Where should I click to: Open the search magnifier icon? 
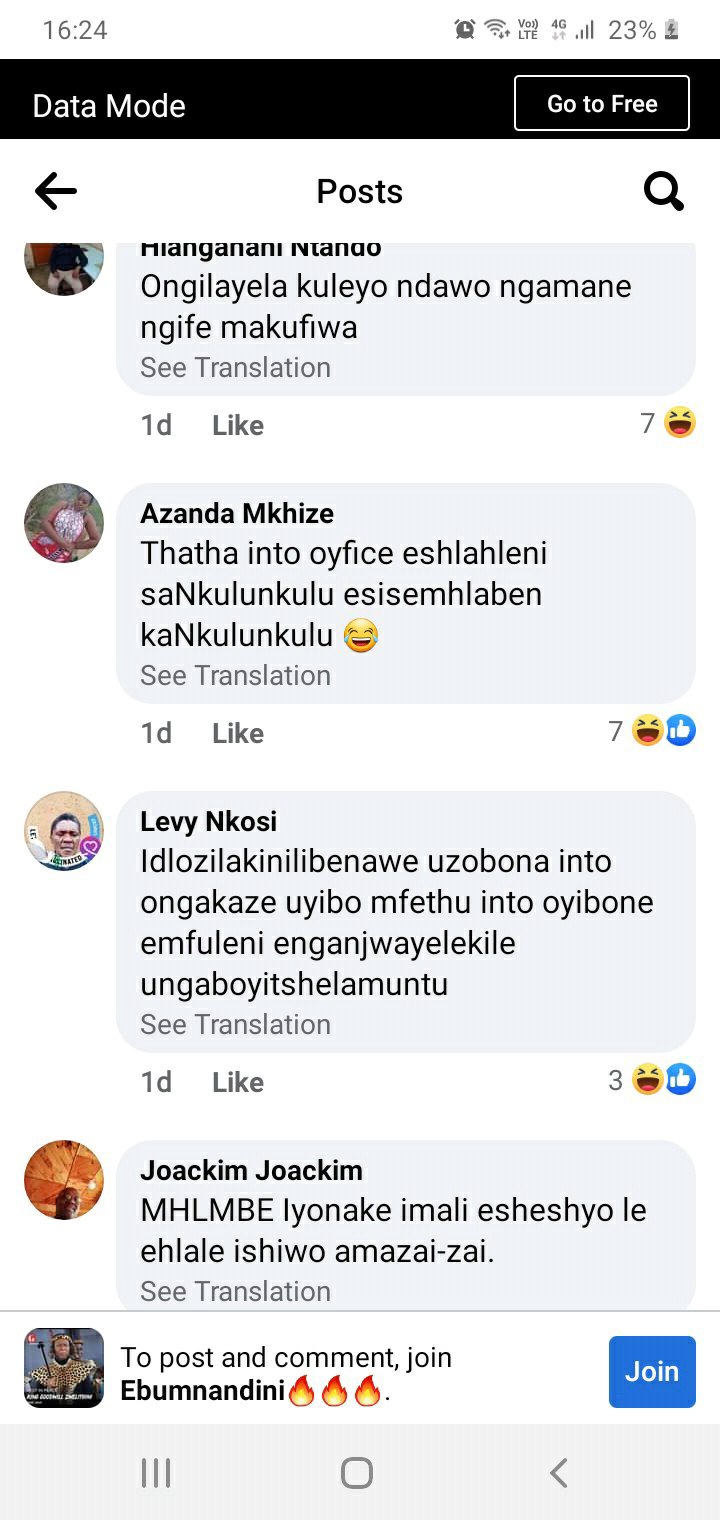[664, 191]
